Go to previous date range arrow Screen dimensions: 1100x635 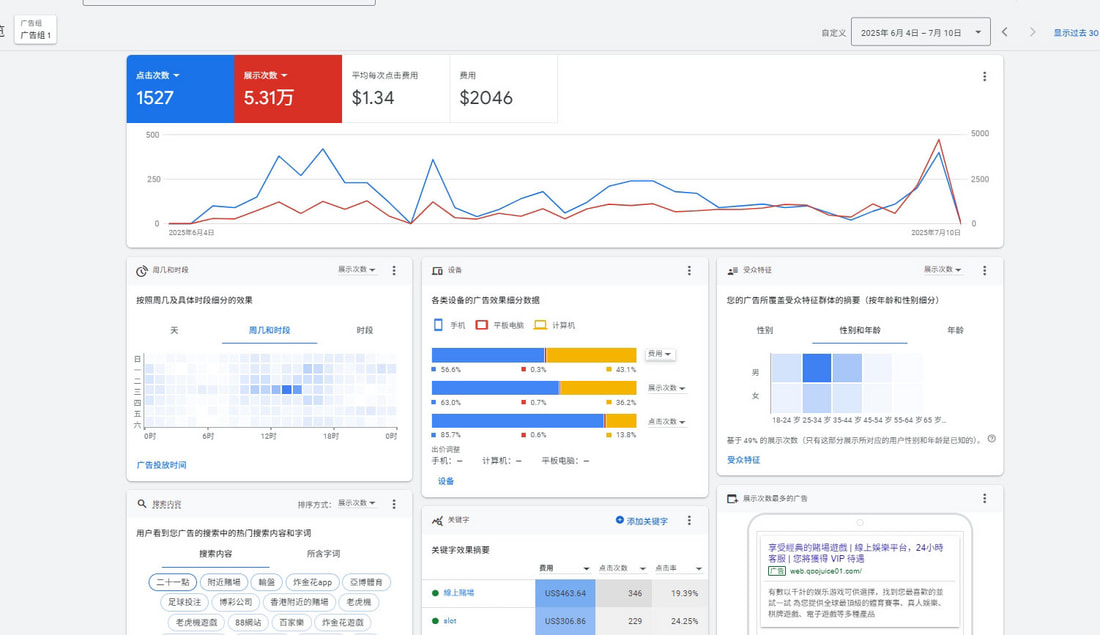click(x=1005, y=32)
